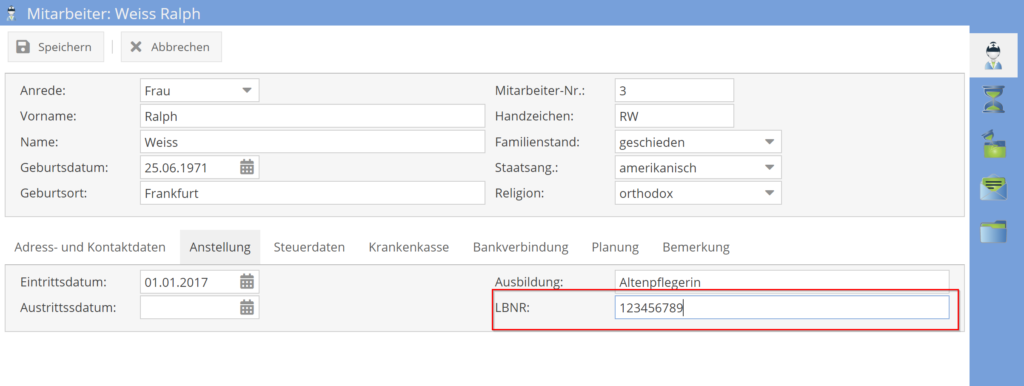Image resolution: width=1024 pixels, height=386 pixels.
Task: Open the hourglass time tracking sidebar icon
Action: pos(993,99)
